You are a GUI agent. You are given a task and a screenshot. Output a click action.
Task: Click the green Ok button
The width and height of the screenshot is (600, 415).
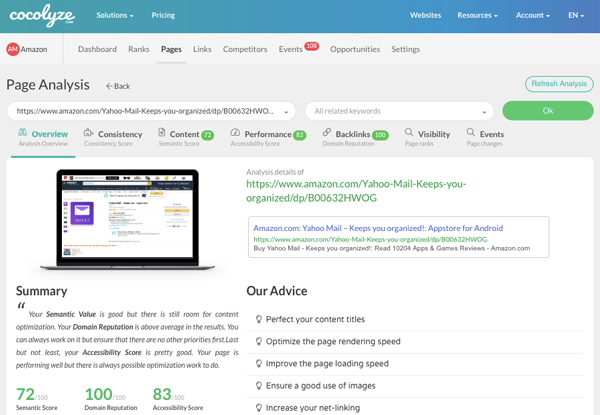tap(548, 111)
